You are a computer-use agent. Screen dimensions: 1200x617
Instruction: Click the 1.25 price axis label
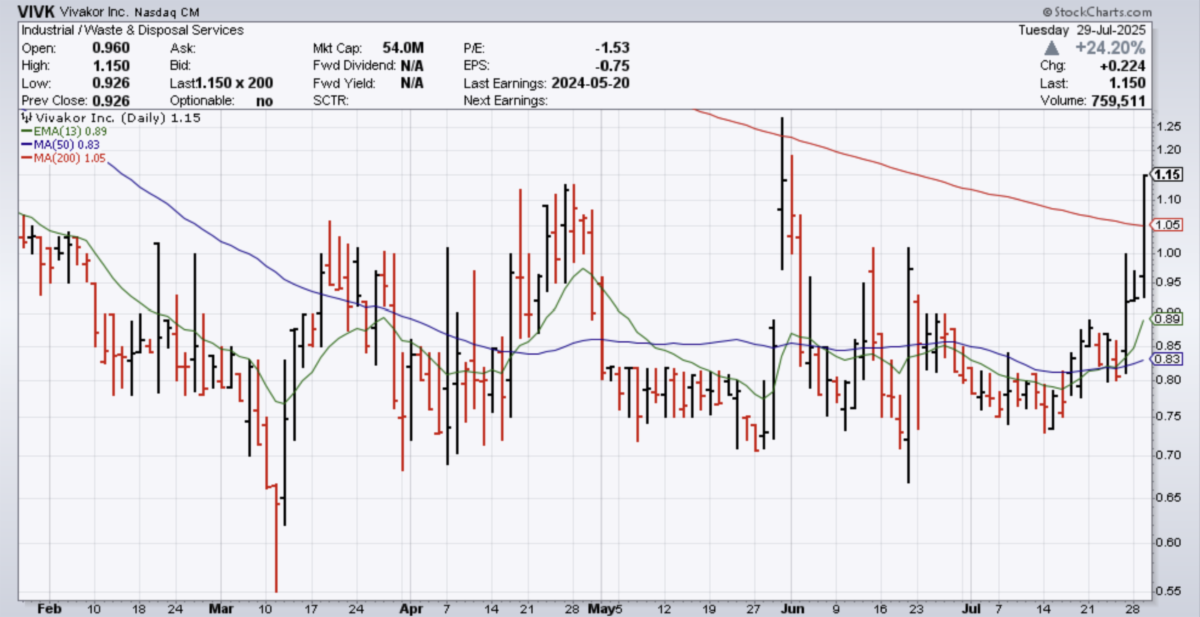1167,126
